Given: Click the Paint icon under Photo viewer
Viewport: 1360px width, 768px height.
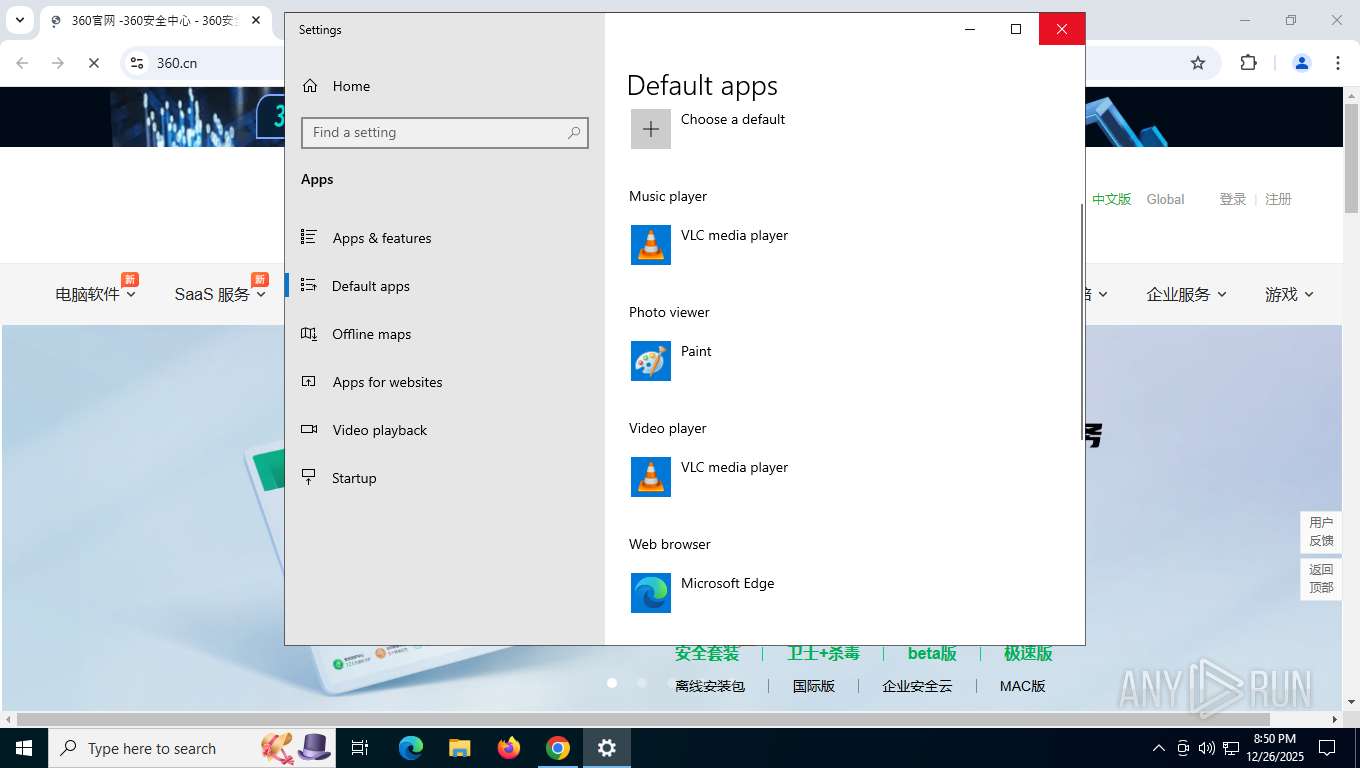Looking at the screenshot, I should pyautogui.click(x=651, y=361).
